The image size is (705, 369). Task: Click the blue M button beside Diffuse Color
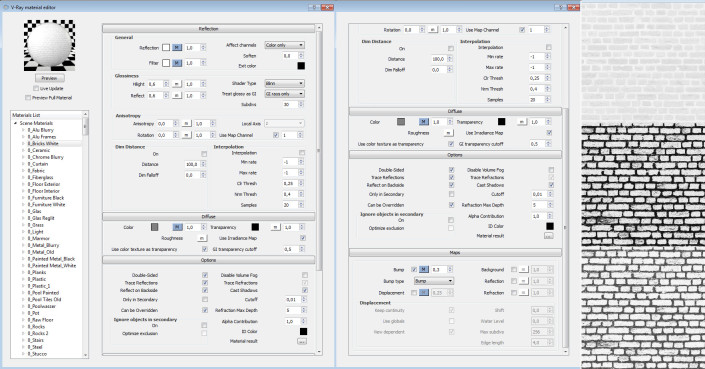click(x=177, y=227)
